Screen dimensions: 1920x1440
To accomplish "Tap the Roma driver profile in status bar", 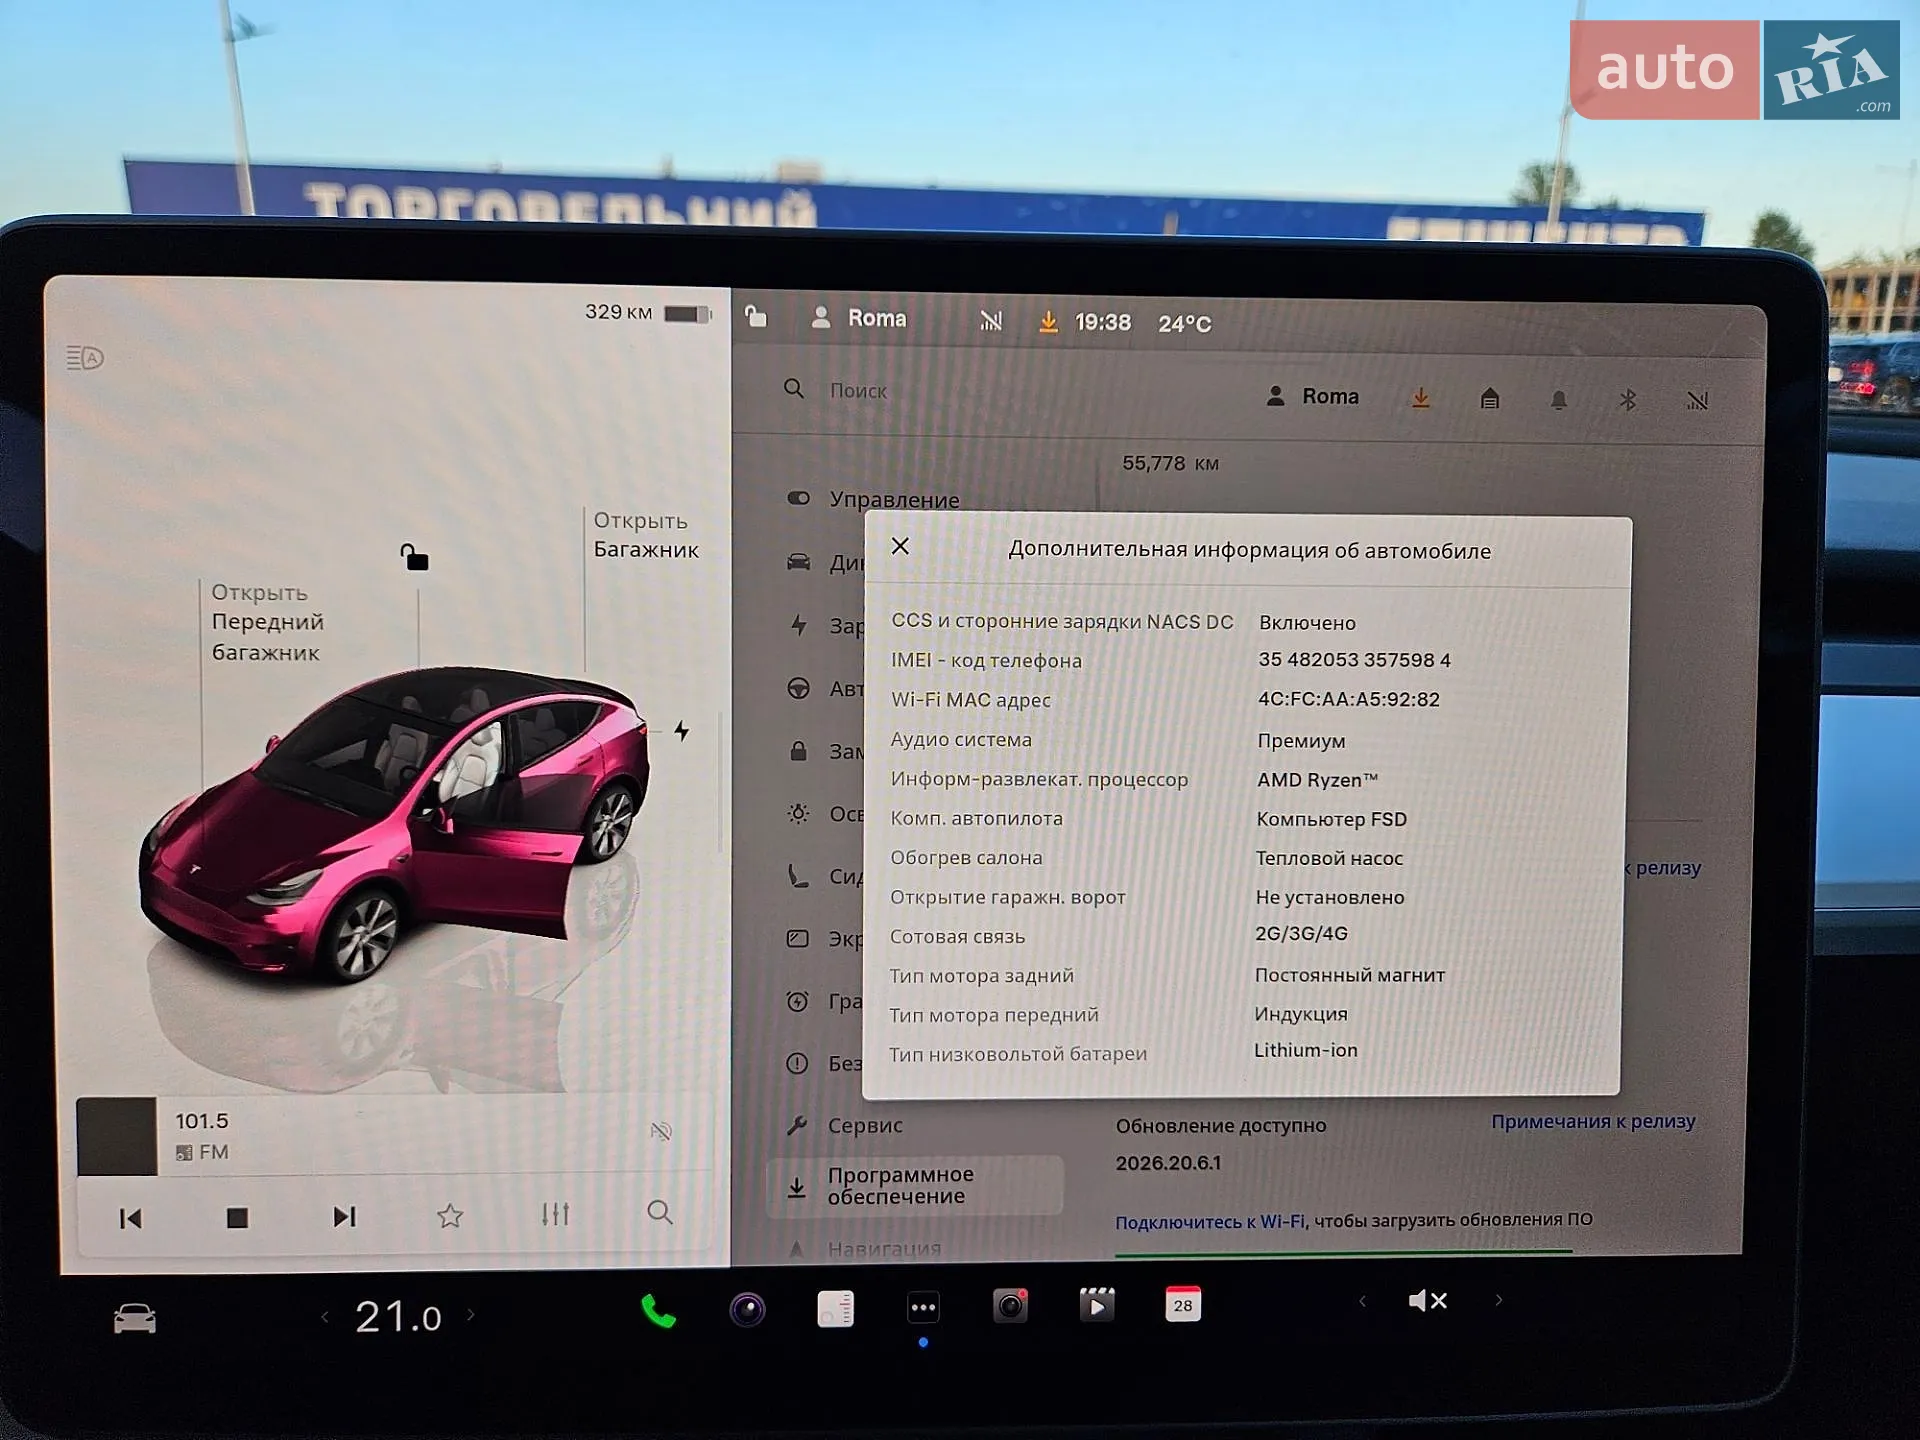I will [859, 318].
